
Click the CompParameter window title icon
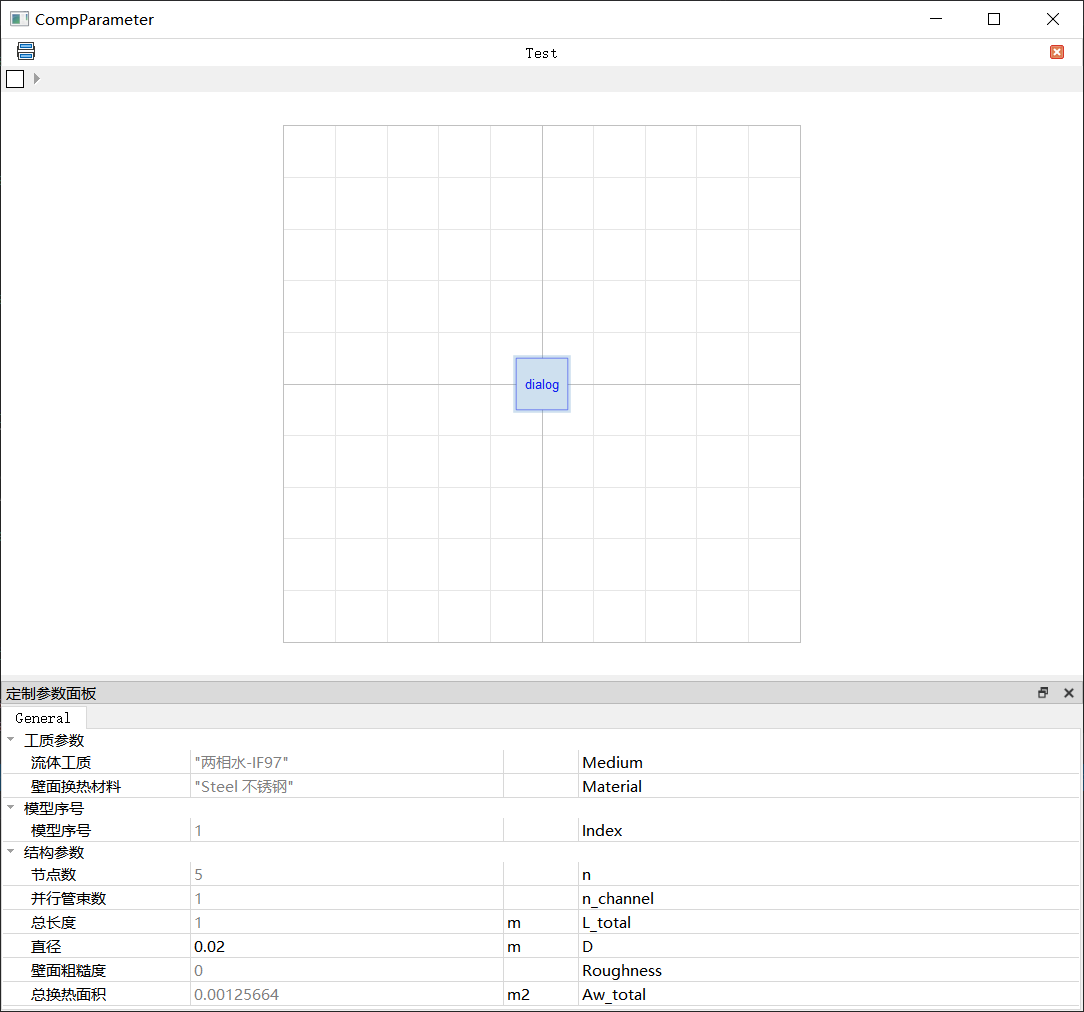[19, 19]
